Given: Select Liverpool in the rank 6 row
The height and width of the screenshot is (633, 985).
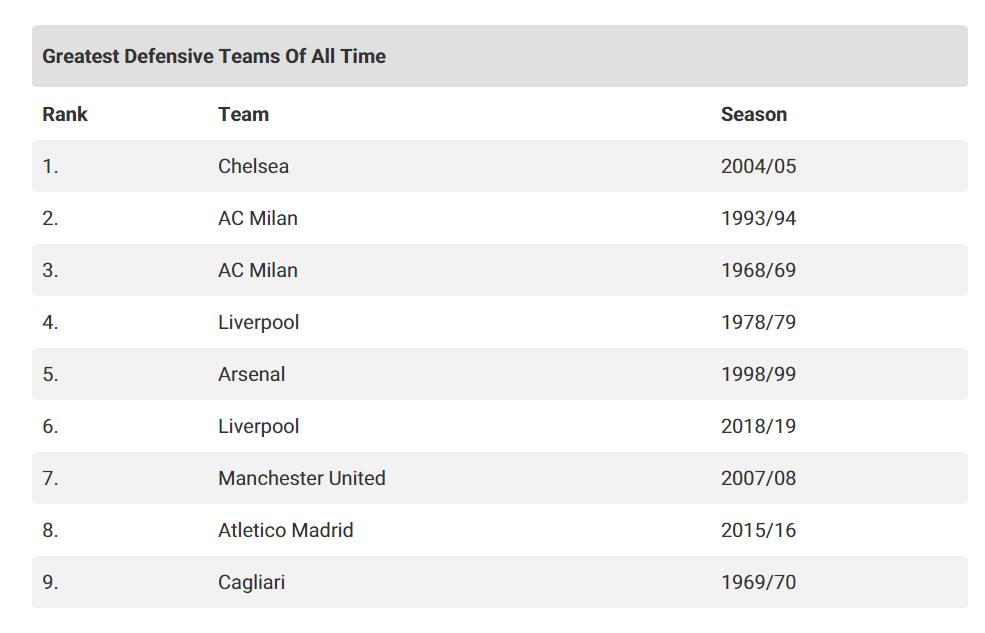Looking at the screenshot, I should pos(258,426).
